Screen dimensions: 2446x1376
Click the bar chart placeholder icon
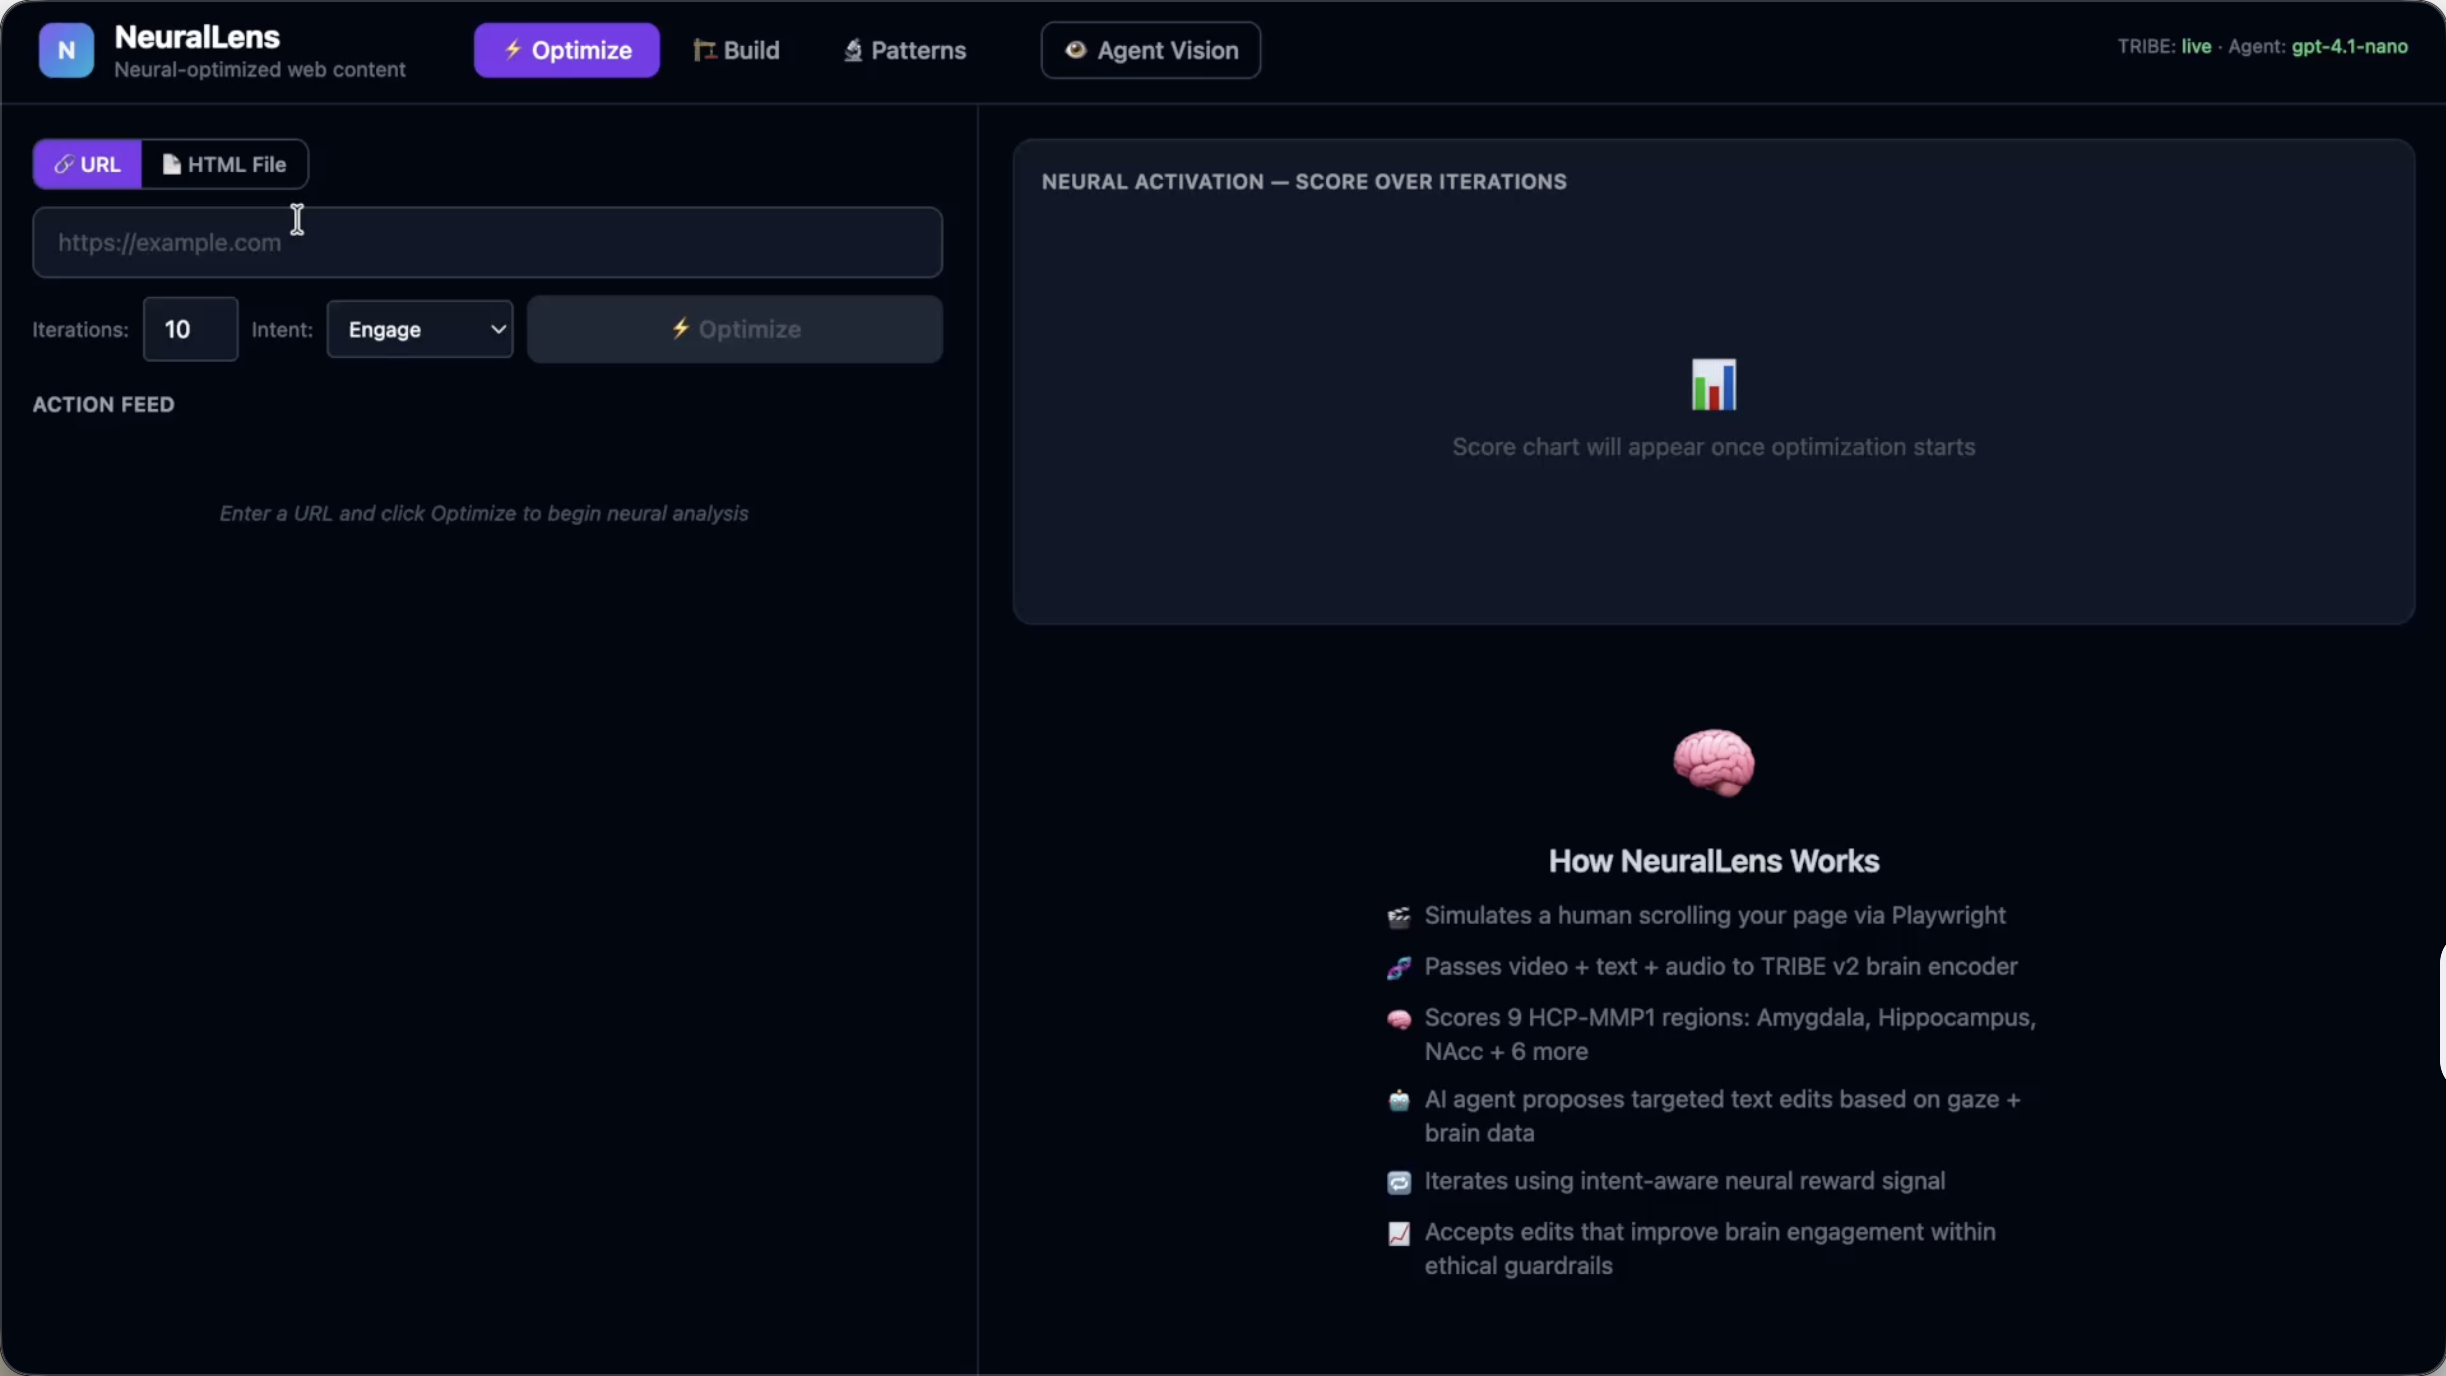tap(1713, 385)
